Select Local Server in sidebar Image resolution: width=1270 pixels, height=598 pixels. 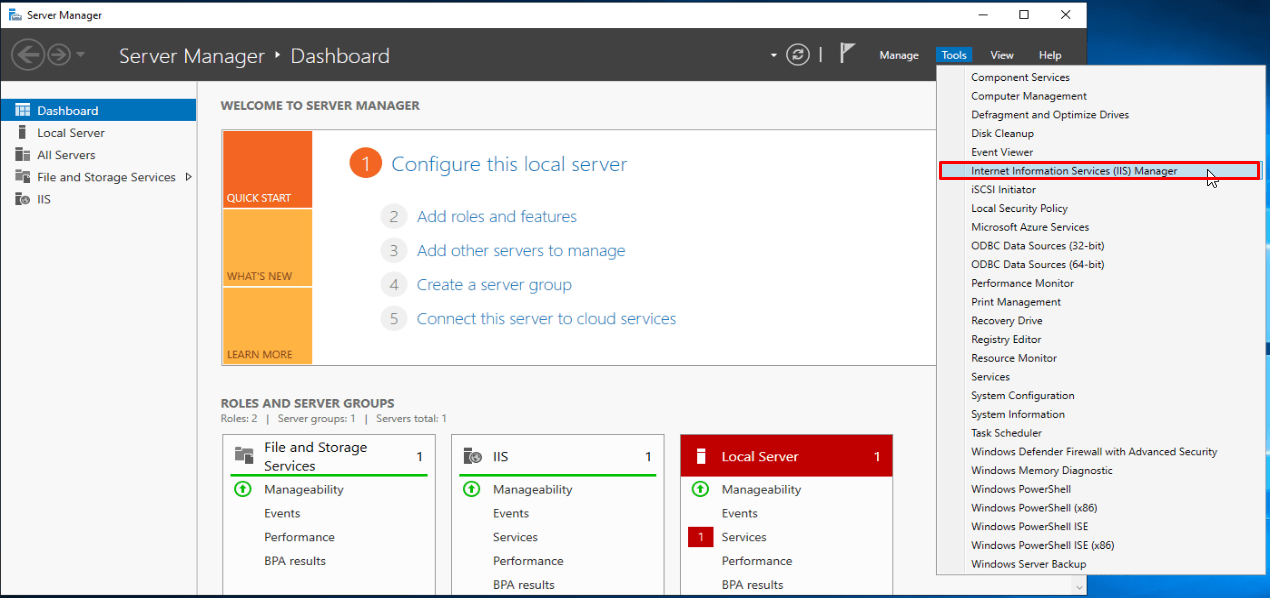click(70, 133)
